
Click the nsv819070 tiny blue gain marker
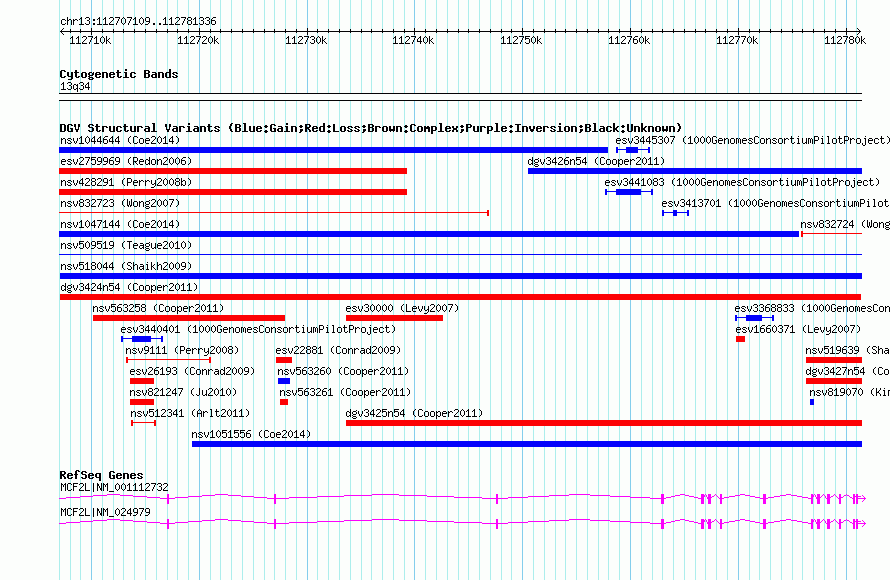[812, 402]
